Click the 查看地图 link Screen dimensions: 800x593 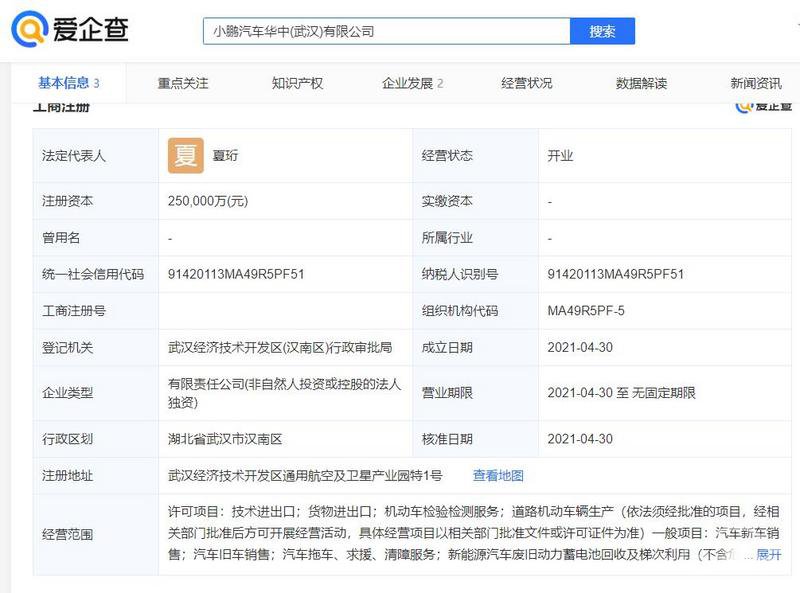pyautogui.click(x=498, y=476)
